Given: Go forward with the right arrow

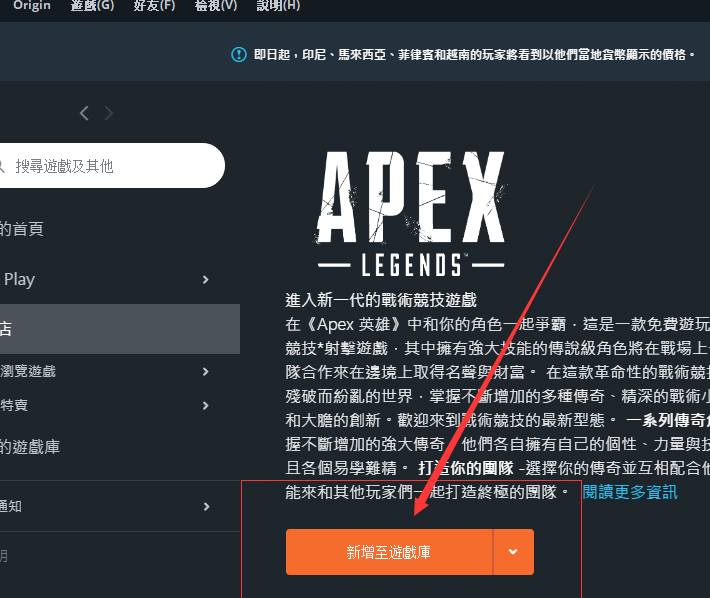Looking at the screenshot, I should 108,113.
